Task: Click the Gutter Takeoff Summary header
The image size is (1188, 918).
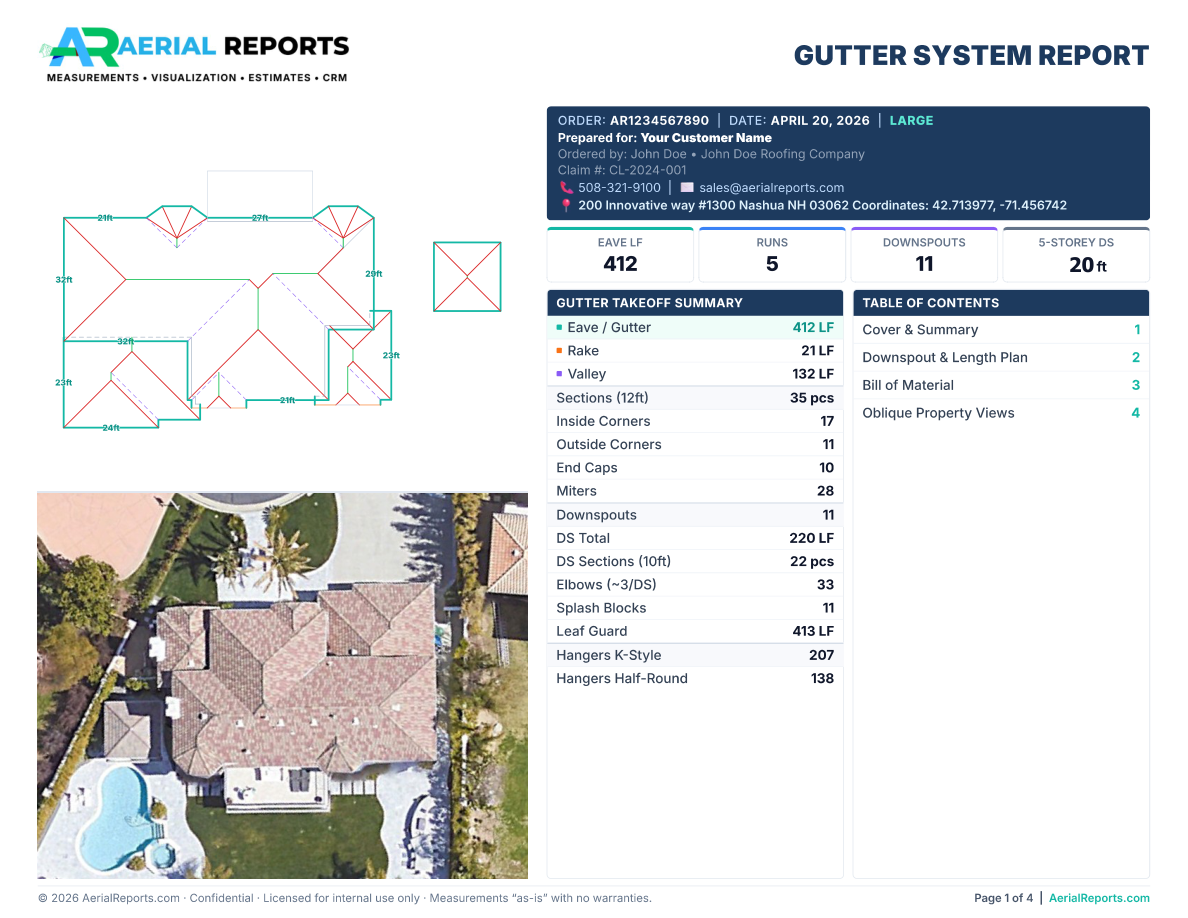Action: pyautogui.click(x=695, y=303)
